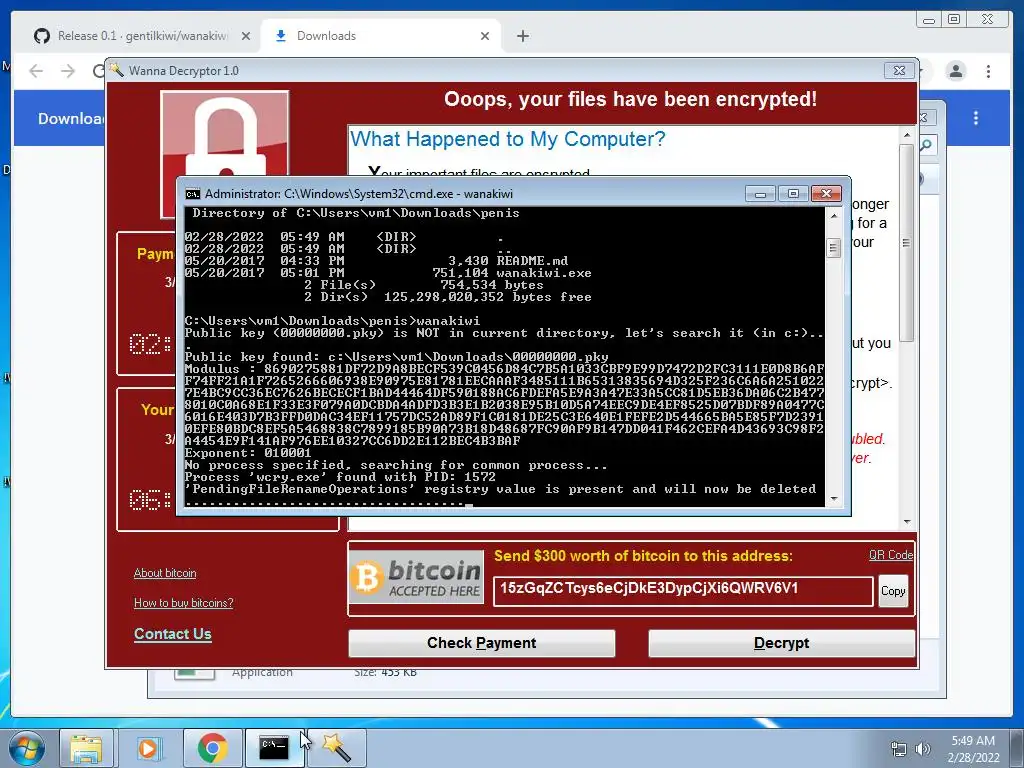Click Chrome's forward arrow

click(68, 71)
